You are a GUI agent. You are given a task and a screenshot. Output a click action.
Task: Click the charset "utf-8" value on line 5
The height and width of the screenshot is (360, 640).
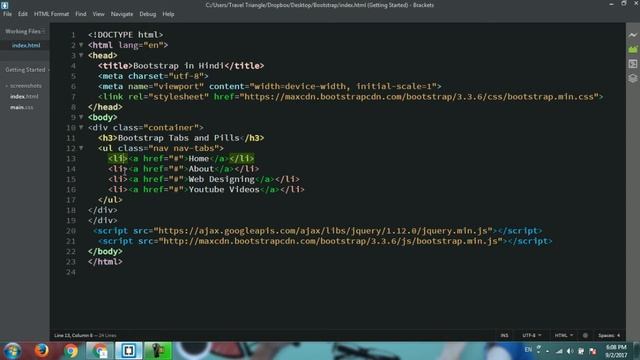coord(186,76)
